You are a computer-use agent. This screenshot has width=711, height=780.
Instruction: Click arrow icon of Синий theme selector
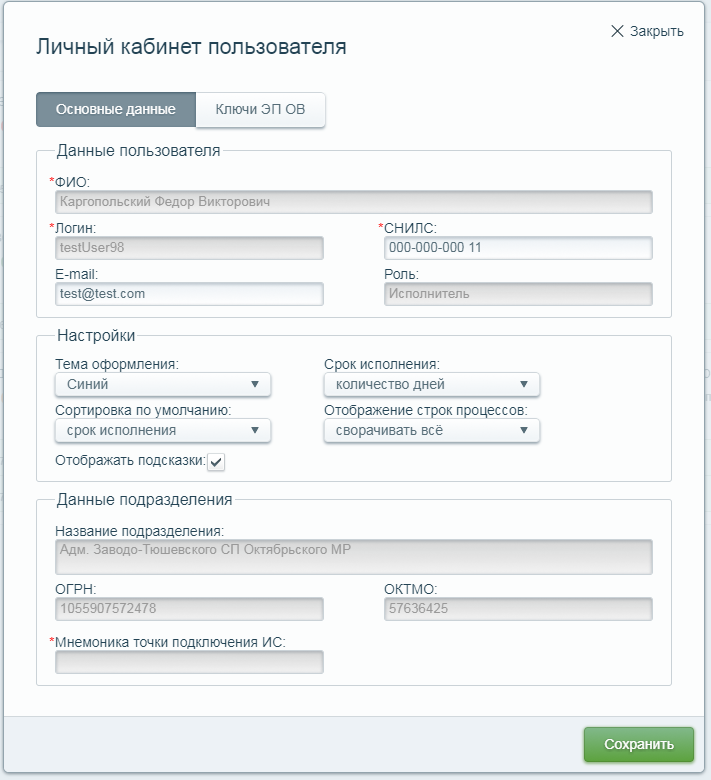click(255, 385)
